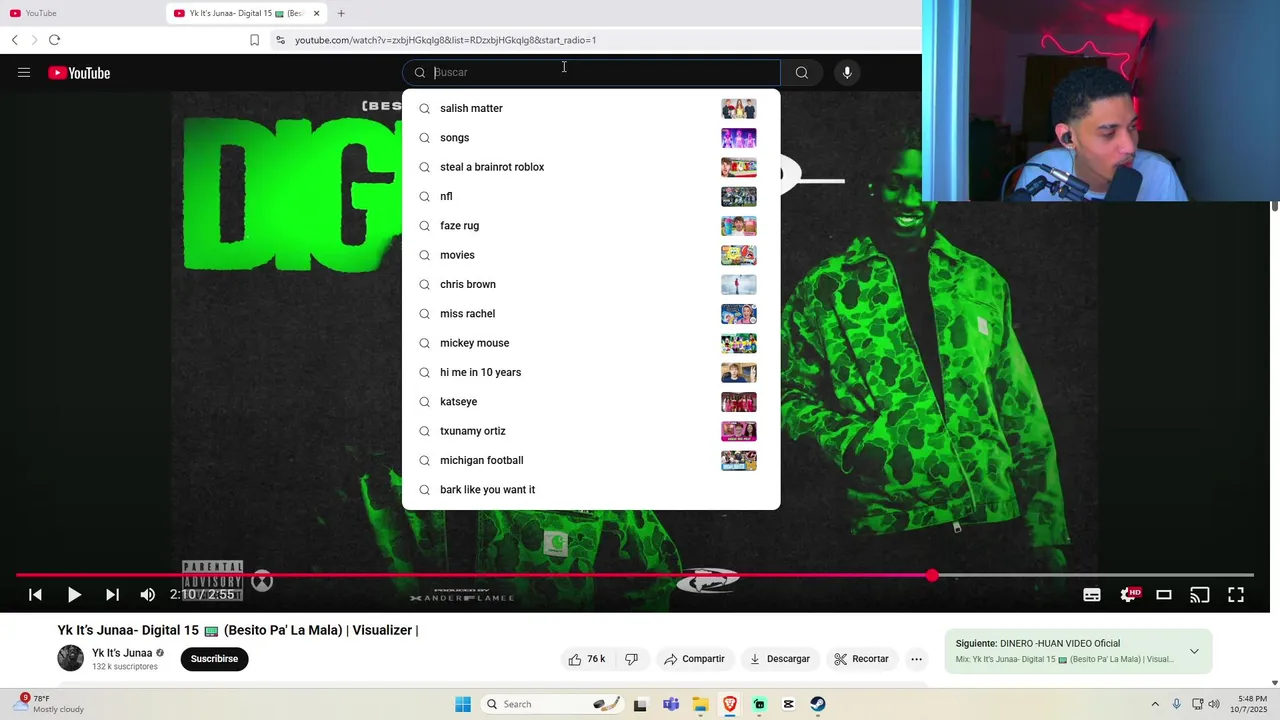1280x720 pixels.
Task: Focus the Buscar search input field
Action: click(591, 72)
